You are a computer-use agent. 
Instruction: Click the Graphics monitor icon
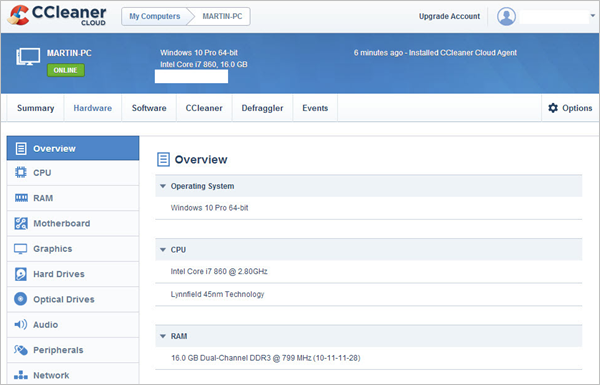(21, 249)
